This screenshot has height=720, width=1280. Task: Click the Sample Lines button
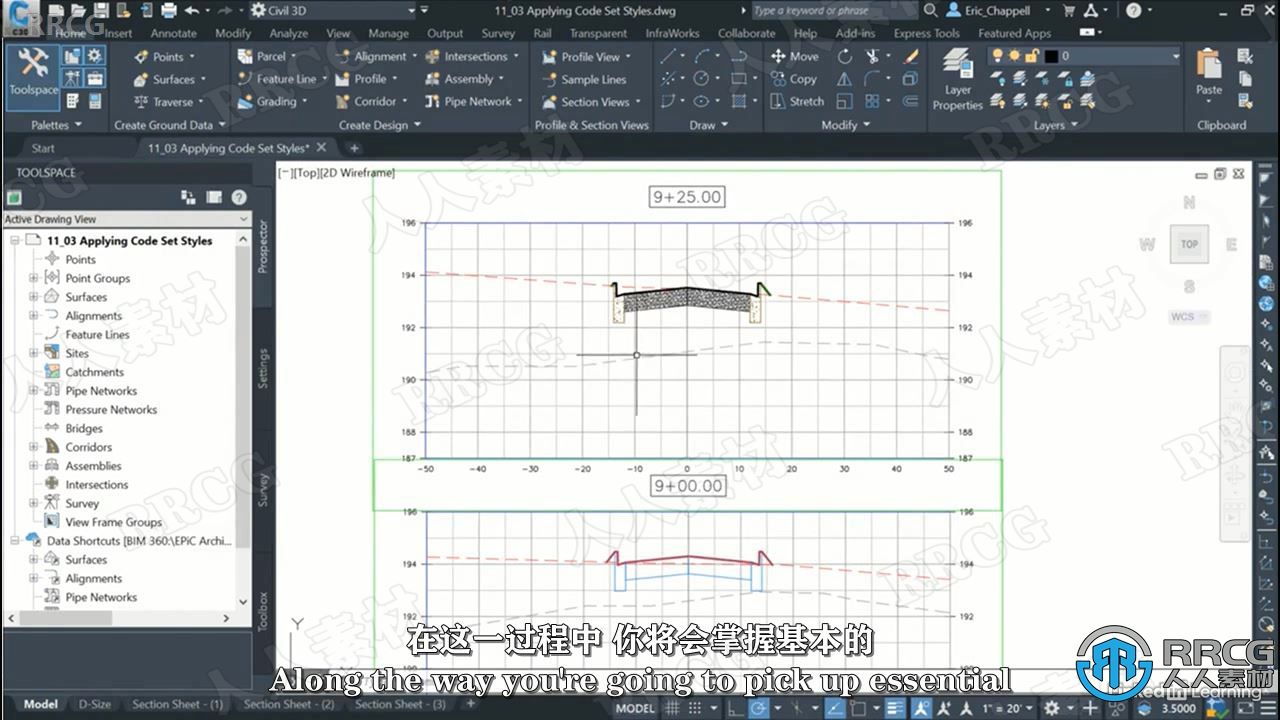pos(584,79)
